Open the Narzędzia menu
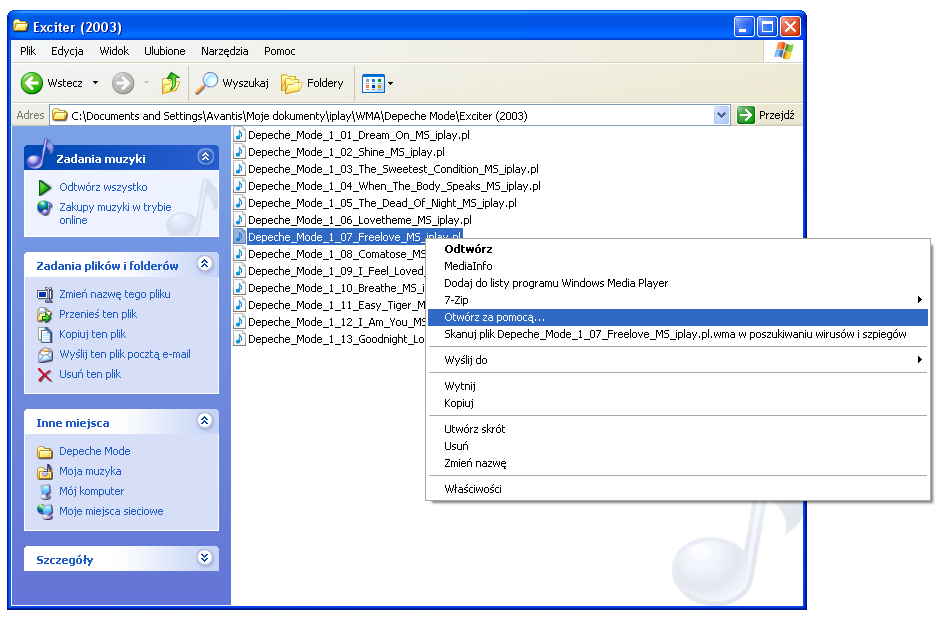The height and width of the screenshot is (626, 948). click(224, 51)
